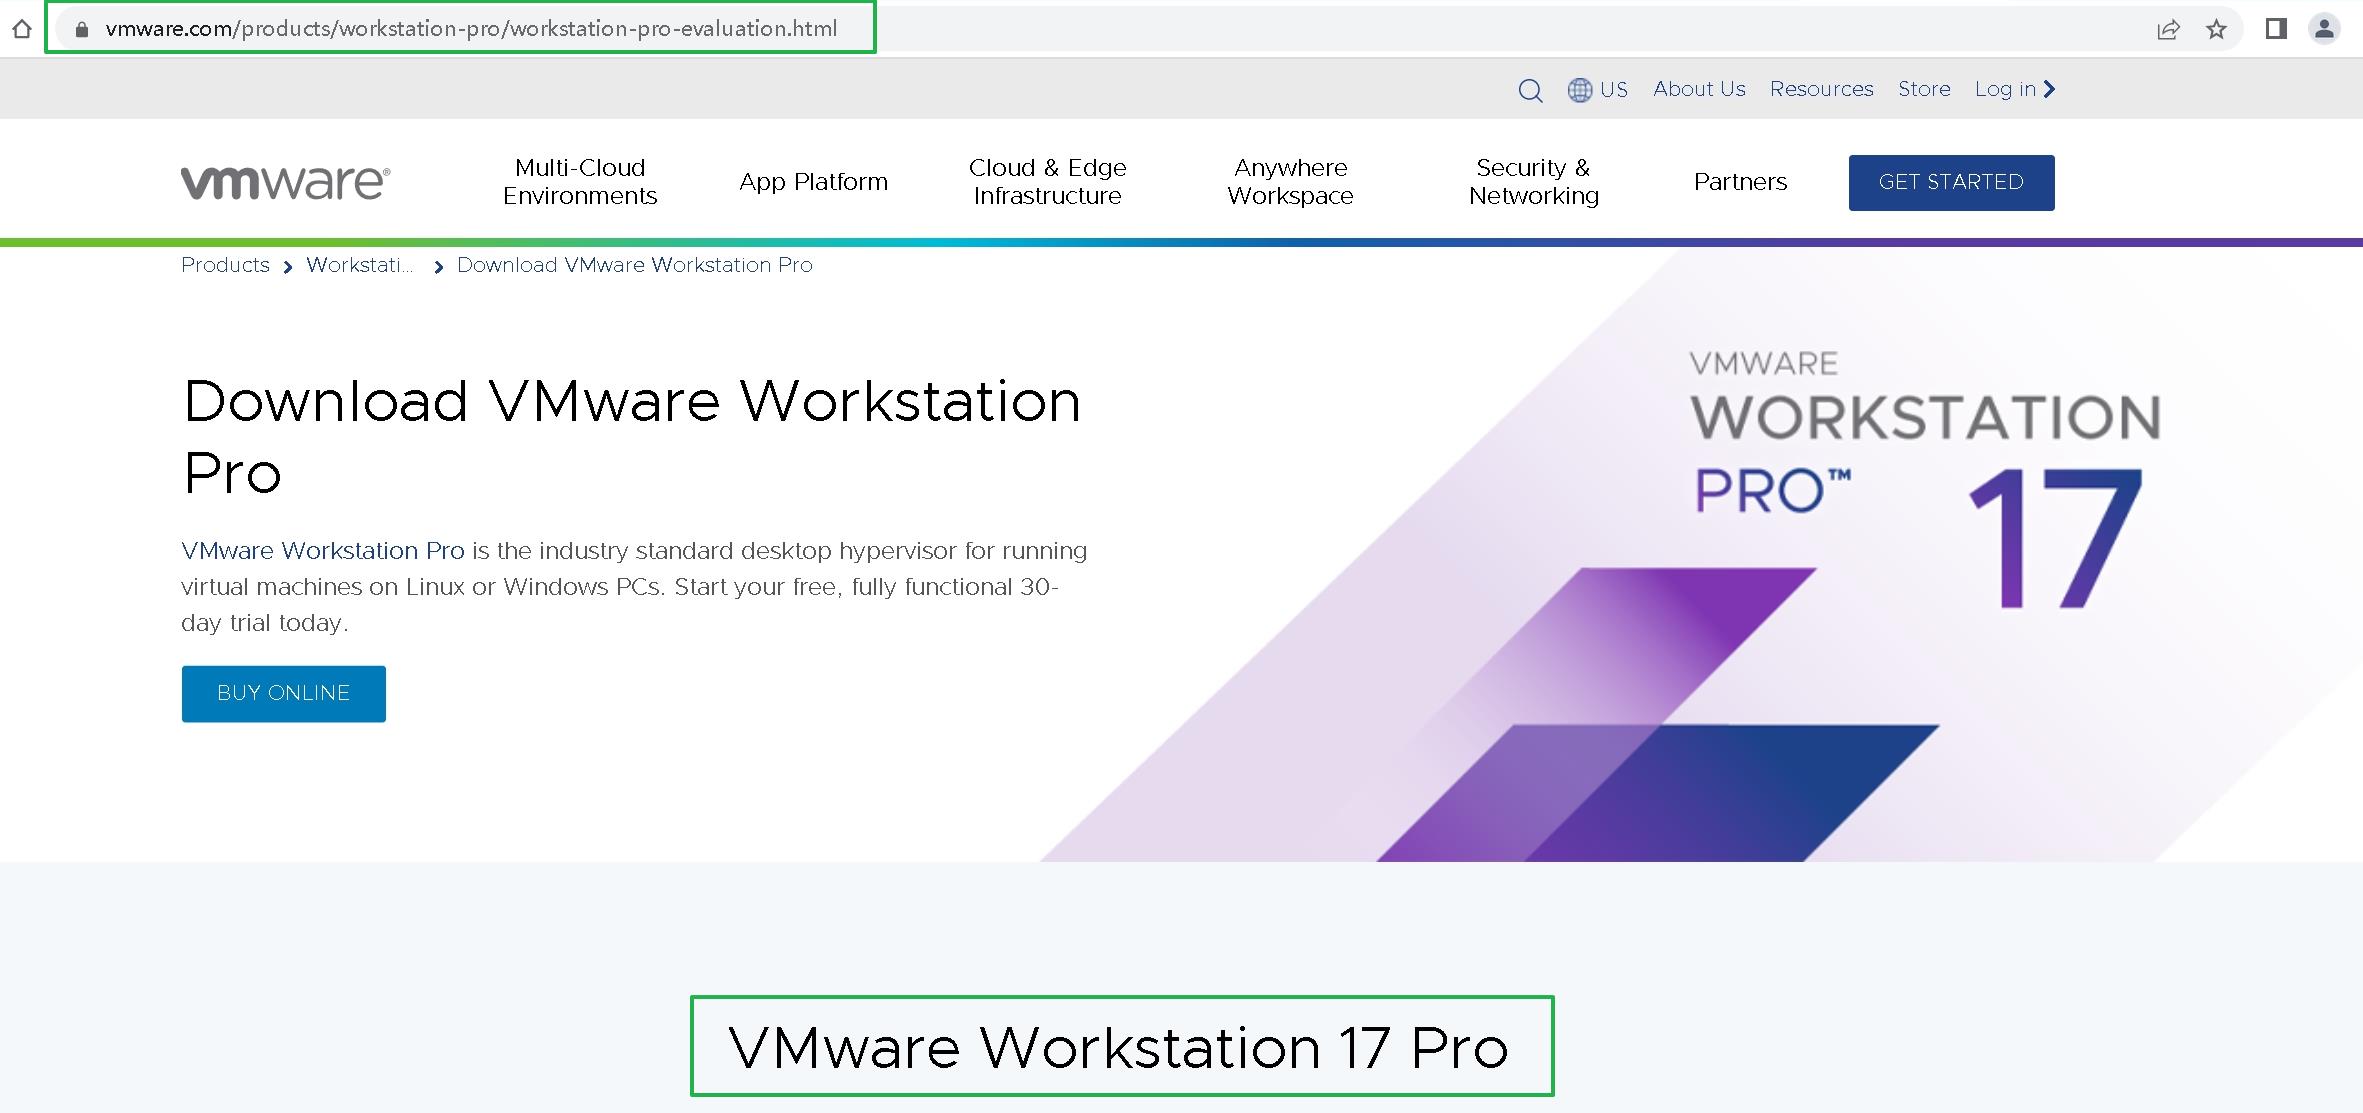Image resolution: width=2363 pixels, height=1113 pixels.
Task: Click the VMware Workstation Pro text link
Action: (322, 551)
